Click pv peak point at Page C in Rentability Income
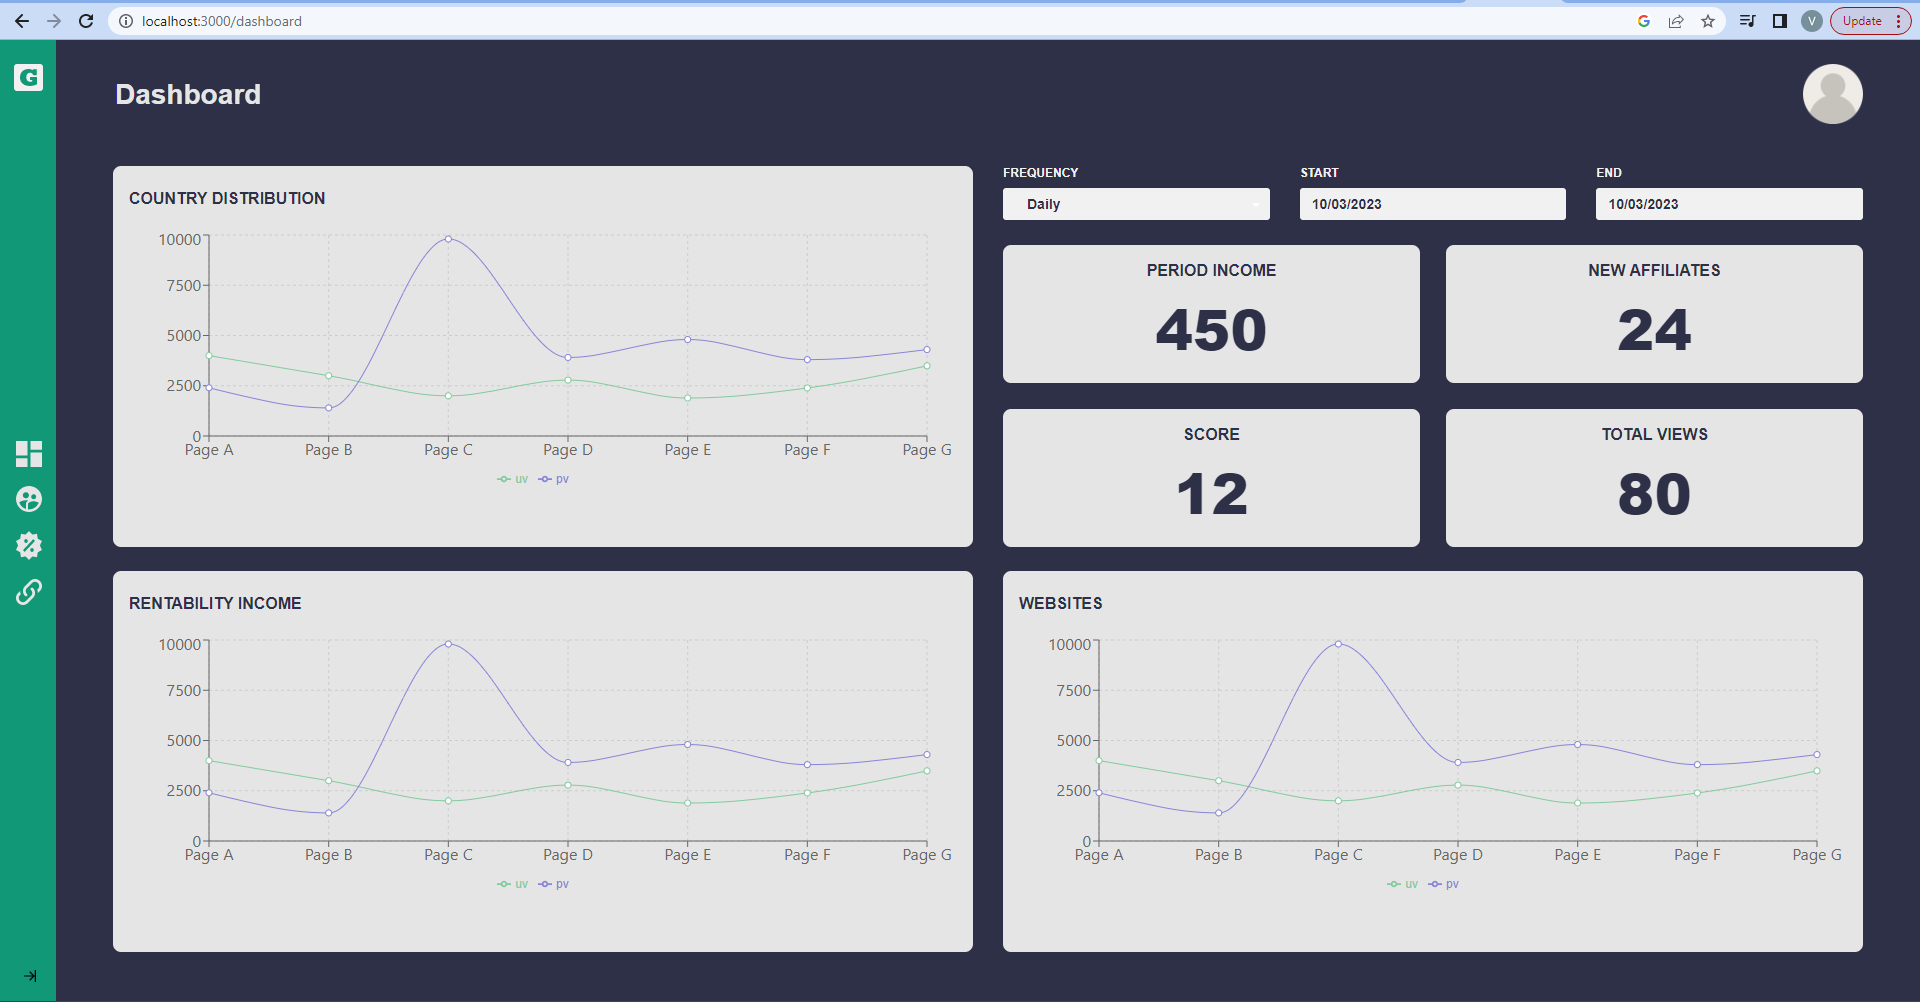This screenshot has width=1920, height=1002. (x=448, y=644)
